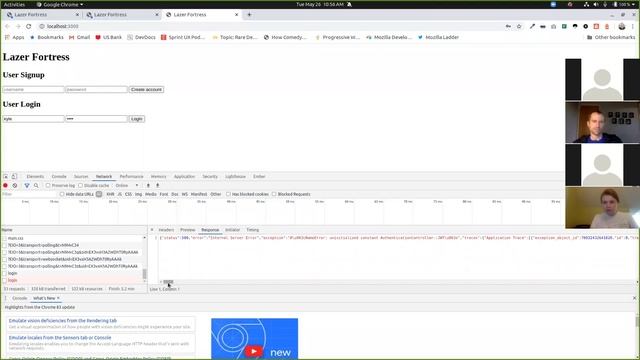Open a new Chrome tab

pyautogui.click(x=249, y=15)
